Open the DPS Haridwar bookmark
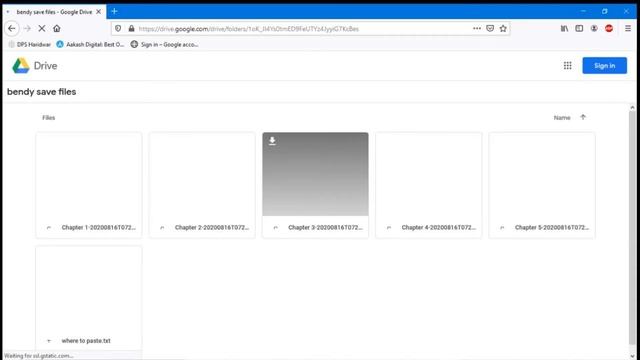640x360 pixels. pos(29,44)
